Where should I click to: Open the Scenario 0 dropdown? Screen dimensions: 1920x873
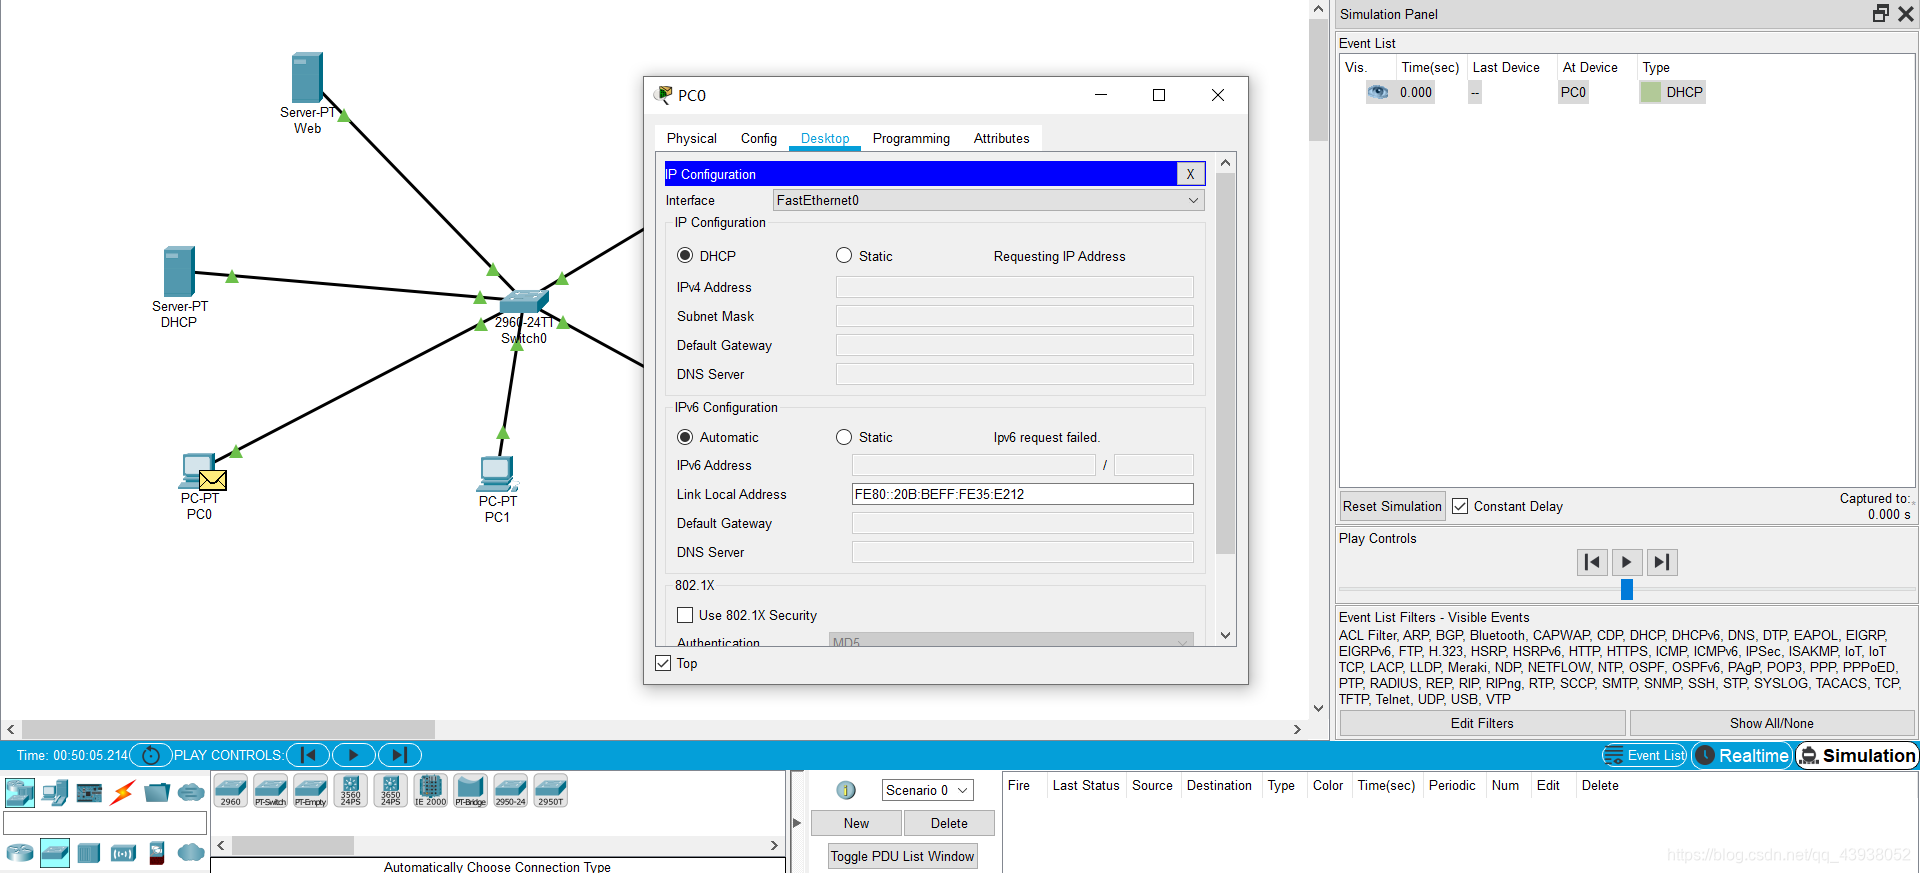click(928, 790)
